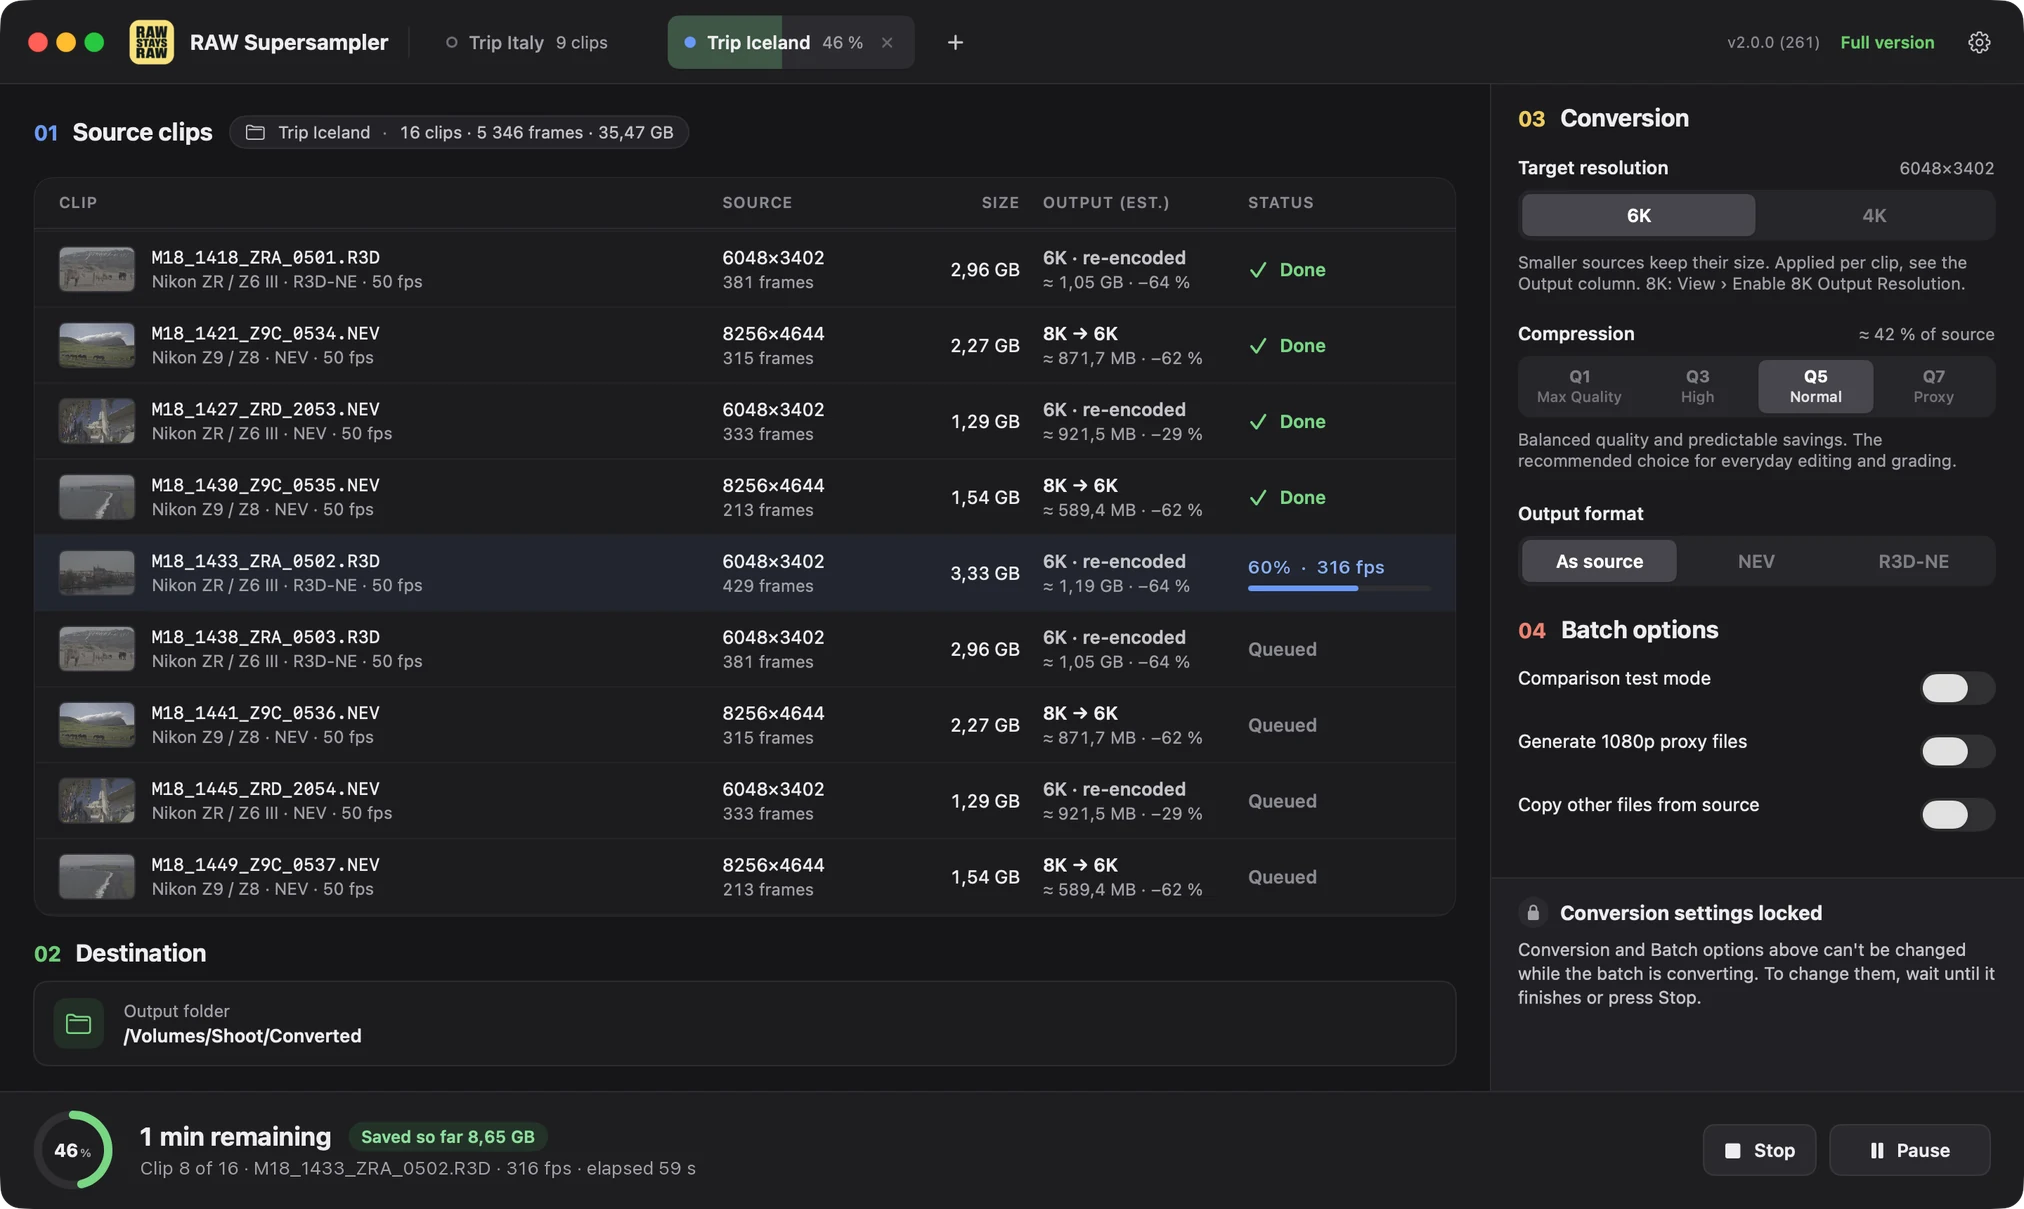Set output format to As source
The image size is (2024, 1209).
tap(1599, 561)
